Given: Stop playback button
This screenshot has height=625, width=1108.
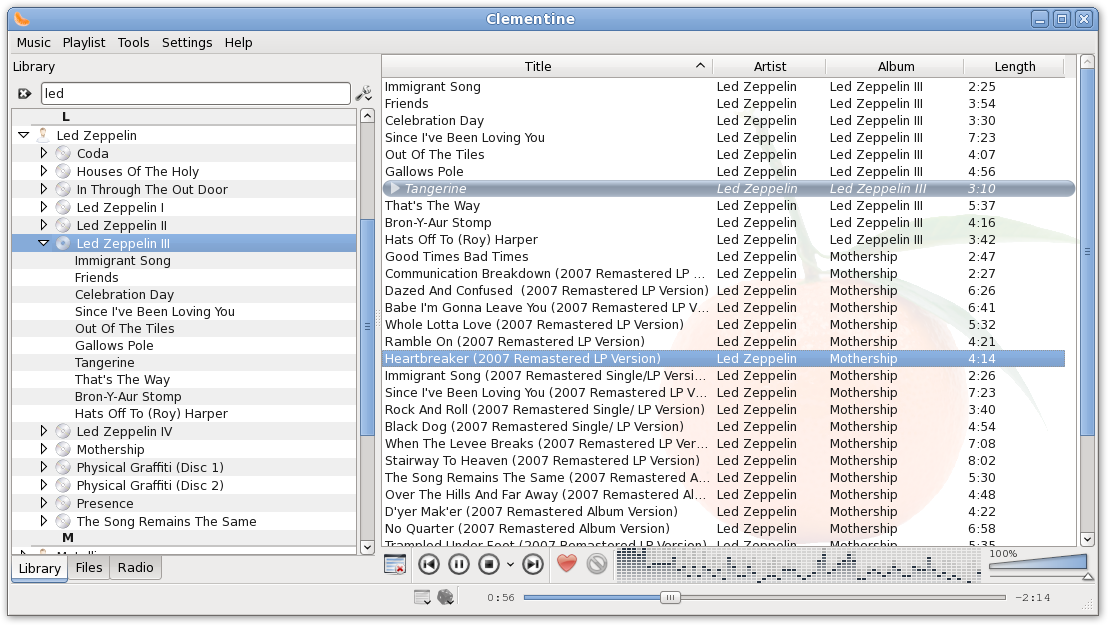Looking at the screenshot, I should tap(489, 564).
